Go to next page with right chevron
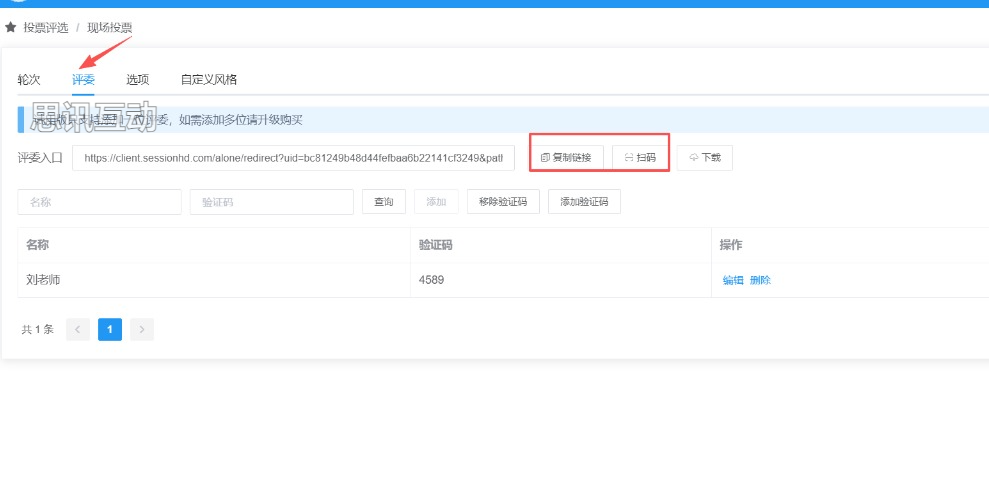Image resolution: width=989 pixels, height=487 pixels. coord(142,329)
